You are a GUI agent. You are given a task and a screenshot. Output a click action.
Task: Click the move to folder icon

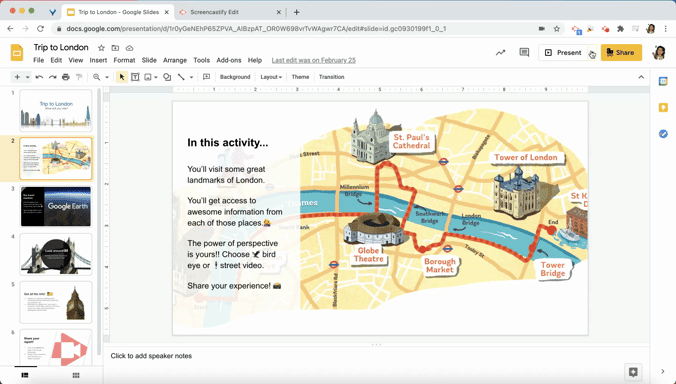point(115,48)
